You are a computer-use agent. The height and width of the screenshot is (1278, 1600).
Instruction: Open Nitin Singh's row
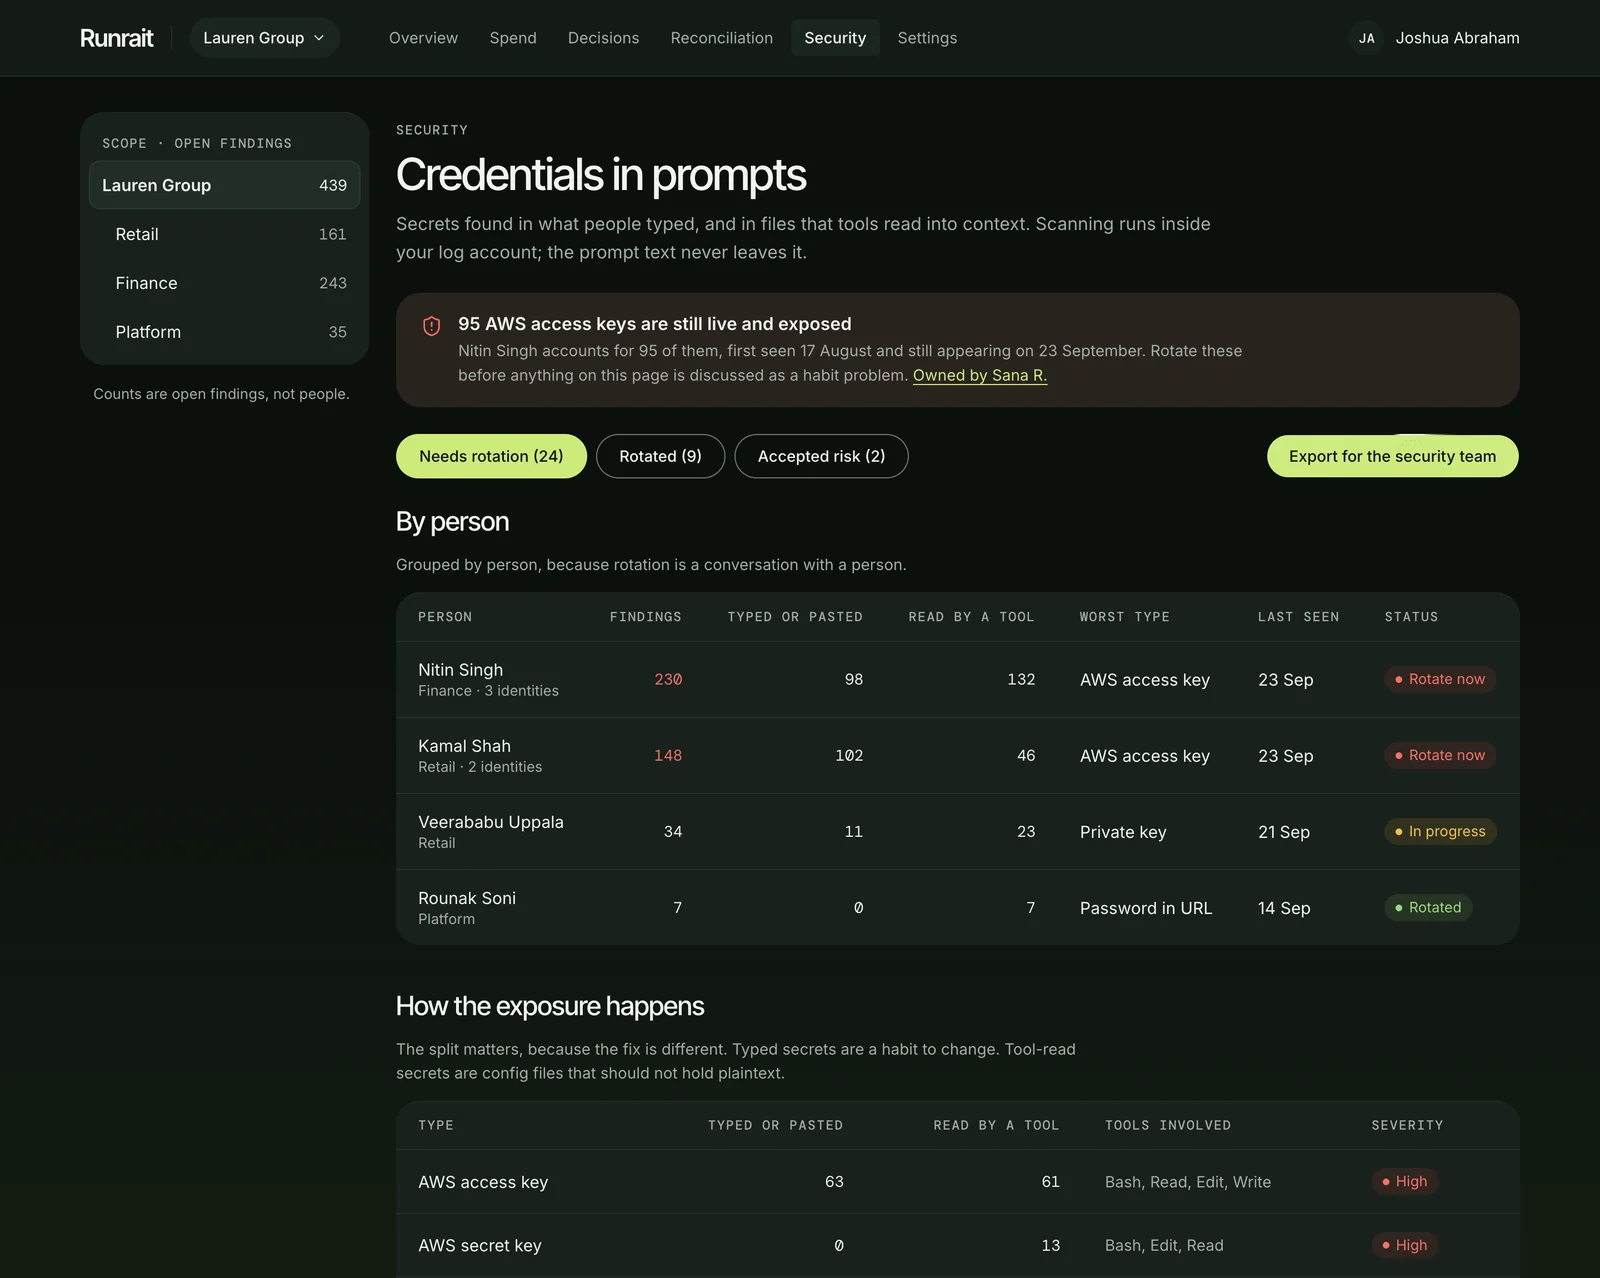click(957, 679)
